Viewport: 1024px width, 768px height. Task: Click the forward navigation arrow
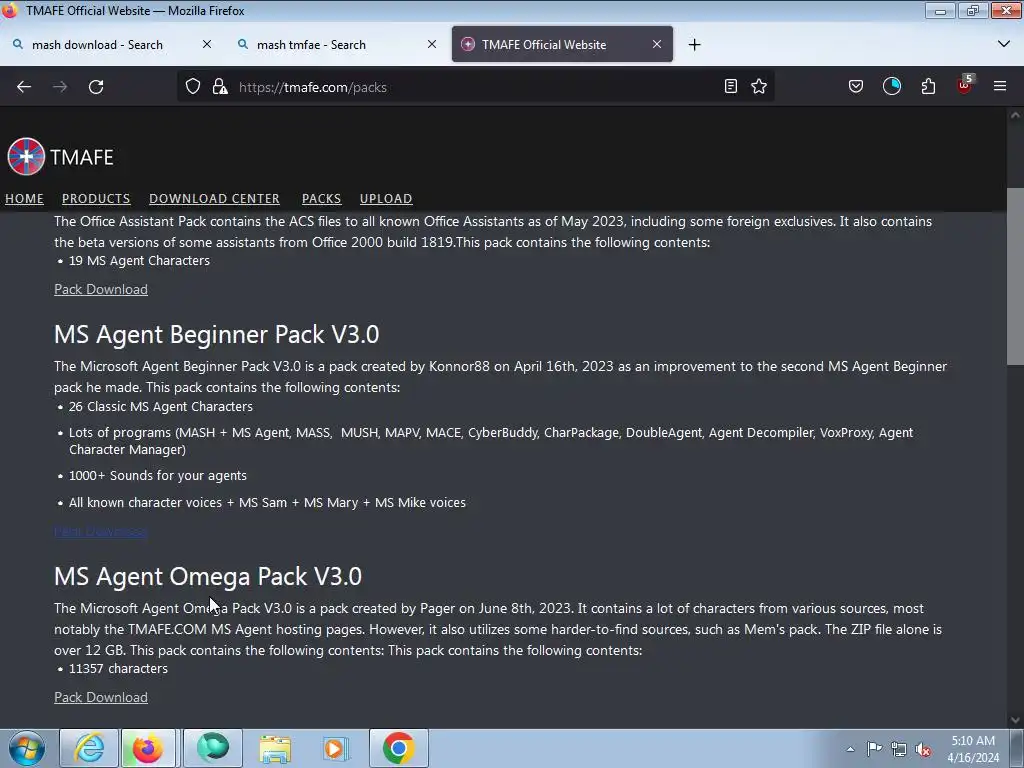(x=60, y=87)
